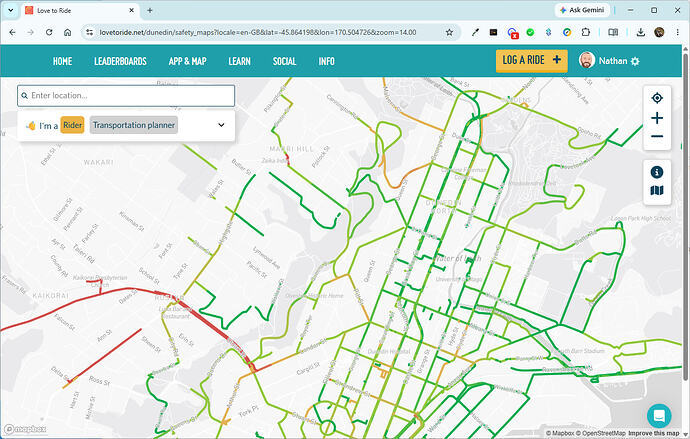Image resolution: width=690 pixels, height=439 pixels.
Task: Click the settings gear beside Nathan
Action: [635, 62]
